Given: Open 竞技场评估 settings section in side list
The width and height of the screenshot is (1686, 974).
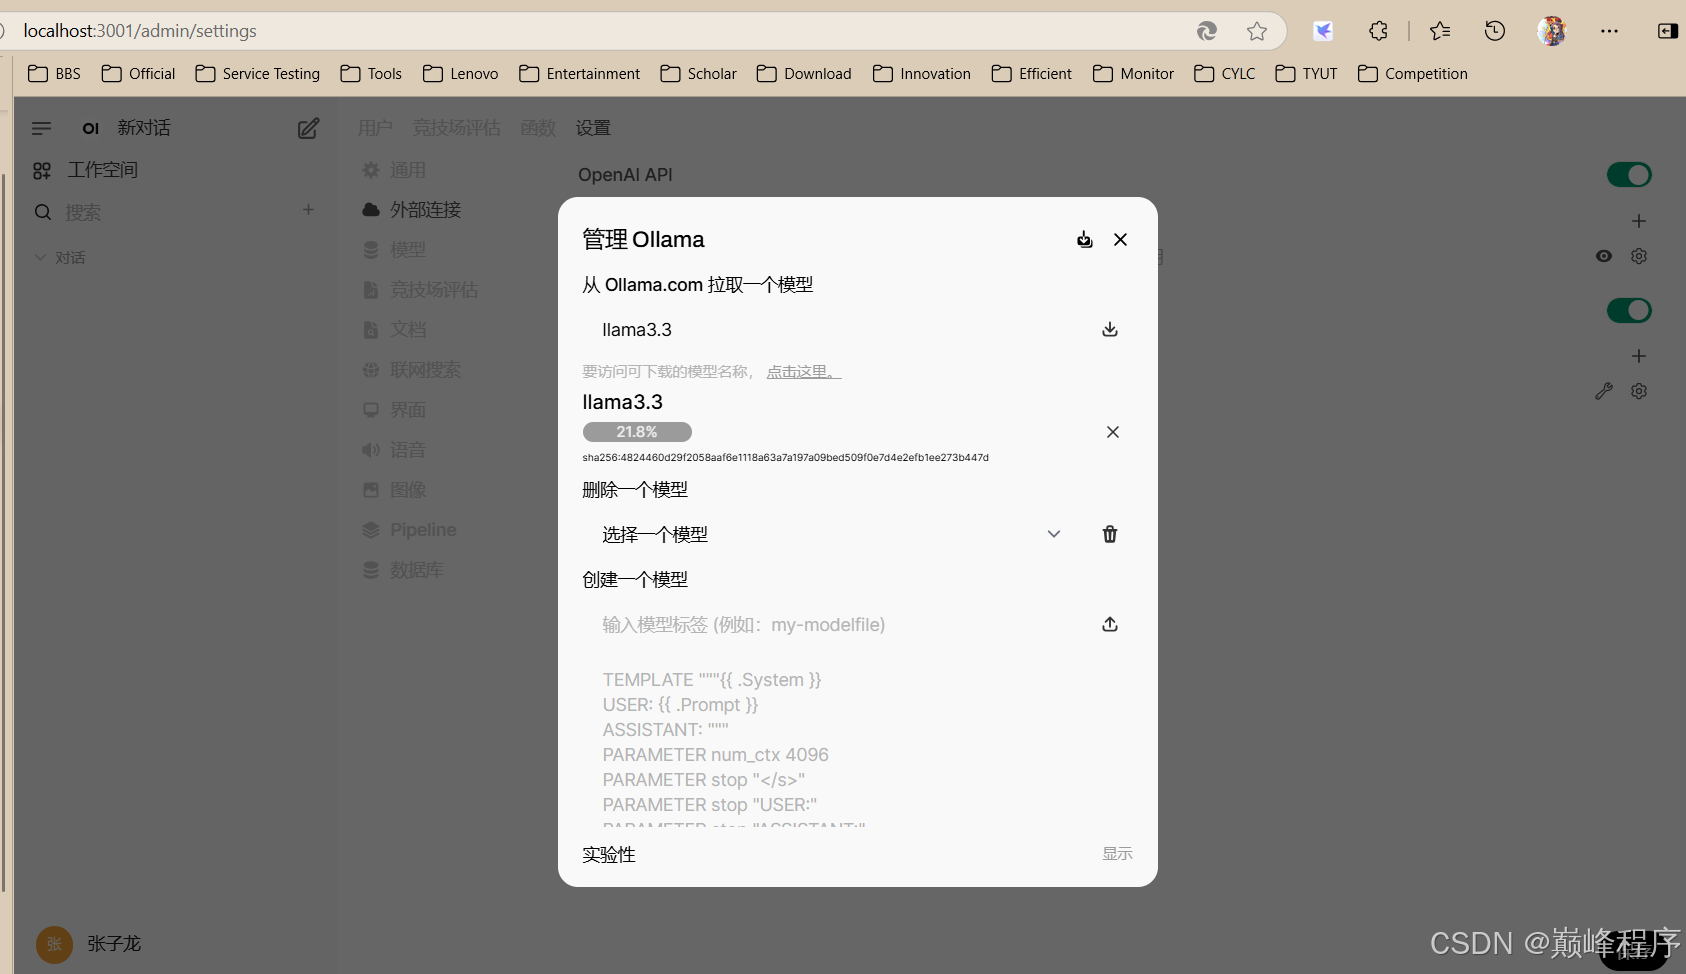Looking at the screenshot, I should [420, 290].
